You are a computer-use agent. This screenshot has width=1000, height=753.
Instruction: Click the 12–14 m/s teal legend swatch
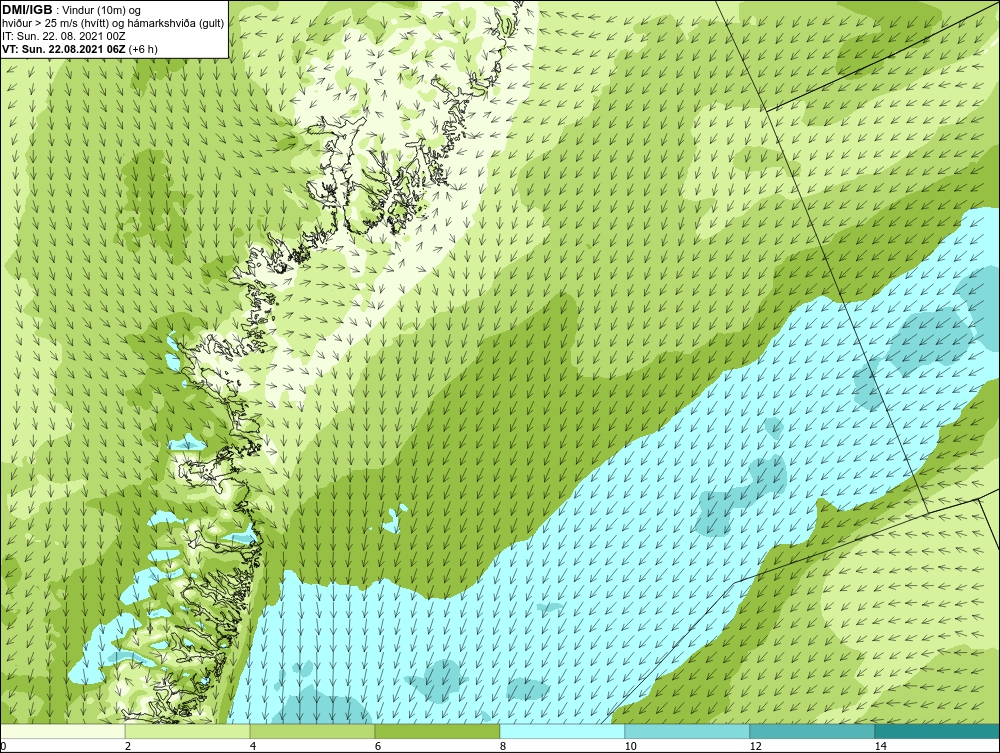(812, 731)
